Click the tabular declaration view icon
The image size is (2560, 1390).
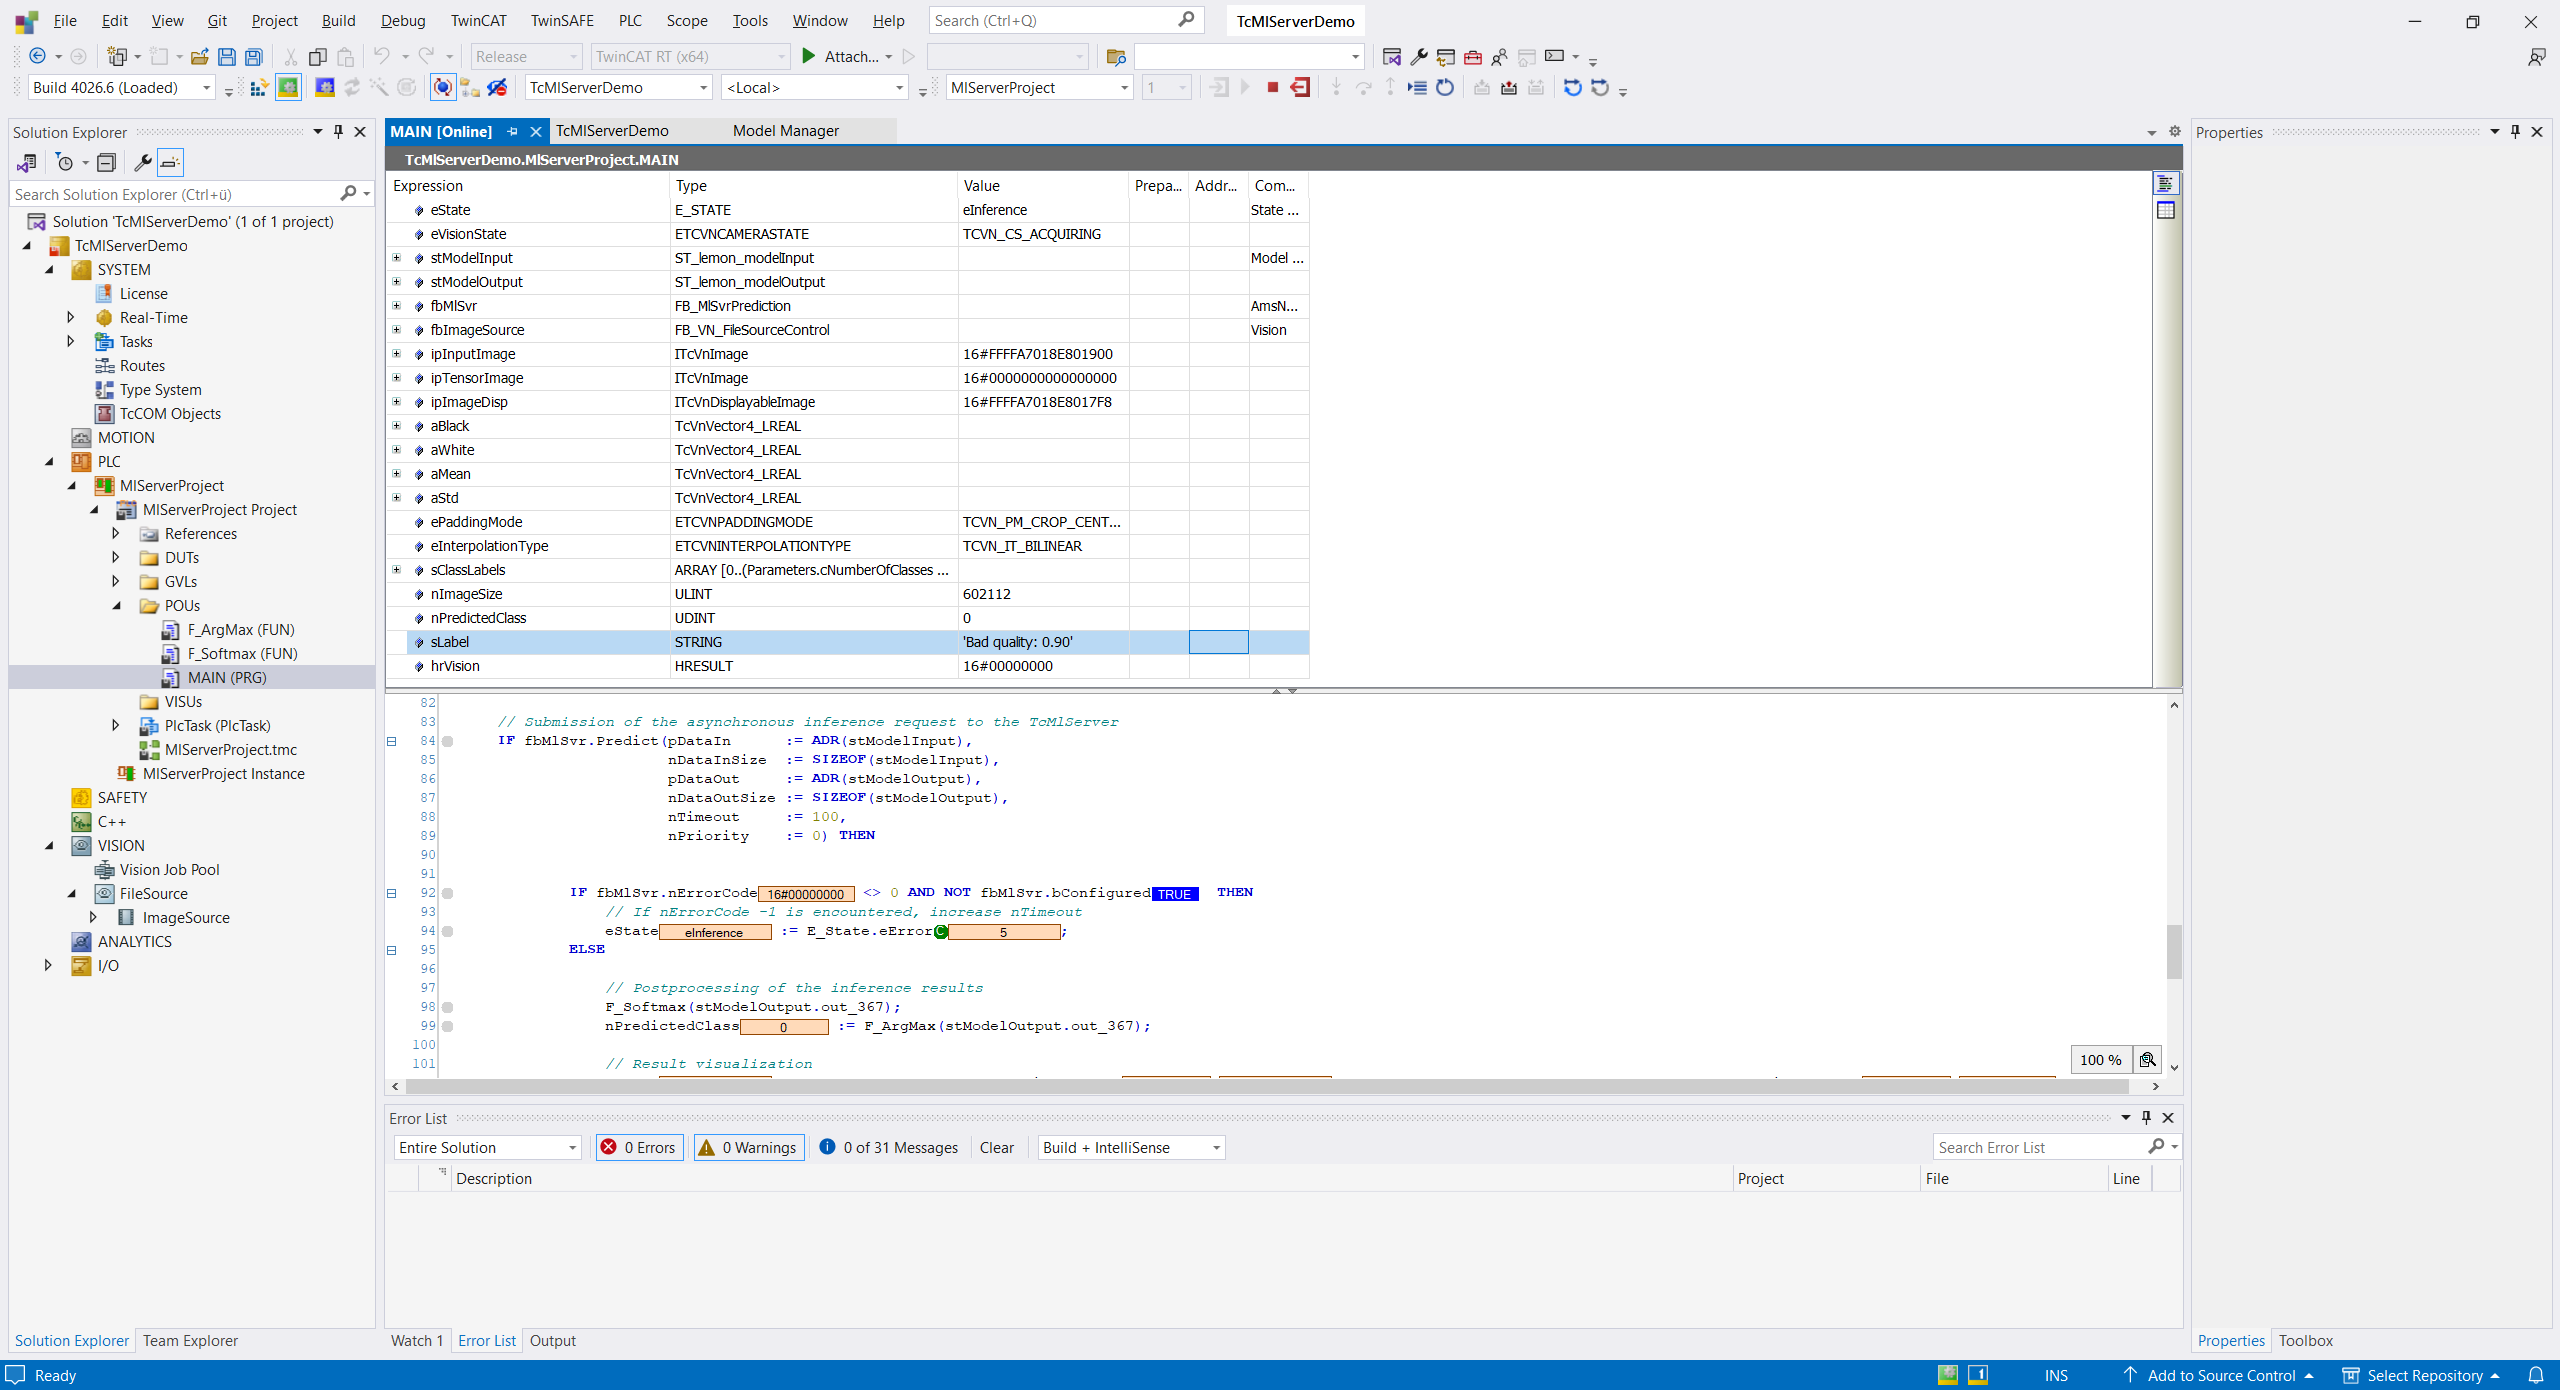2165,210
